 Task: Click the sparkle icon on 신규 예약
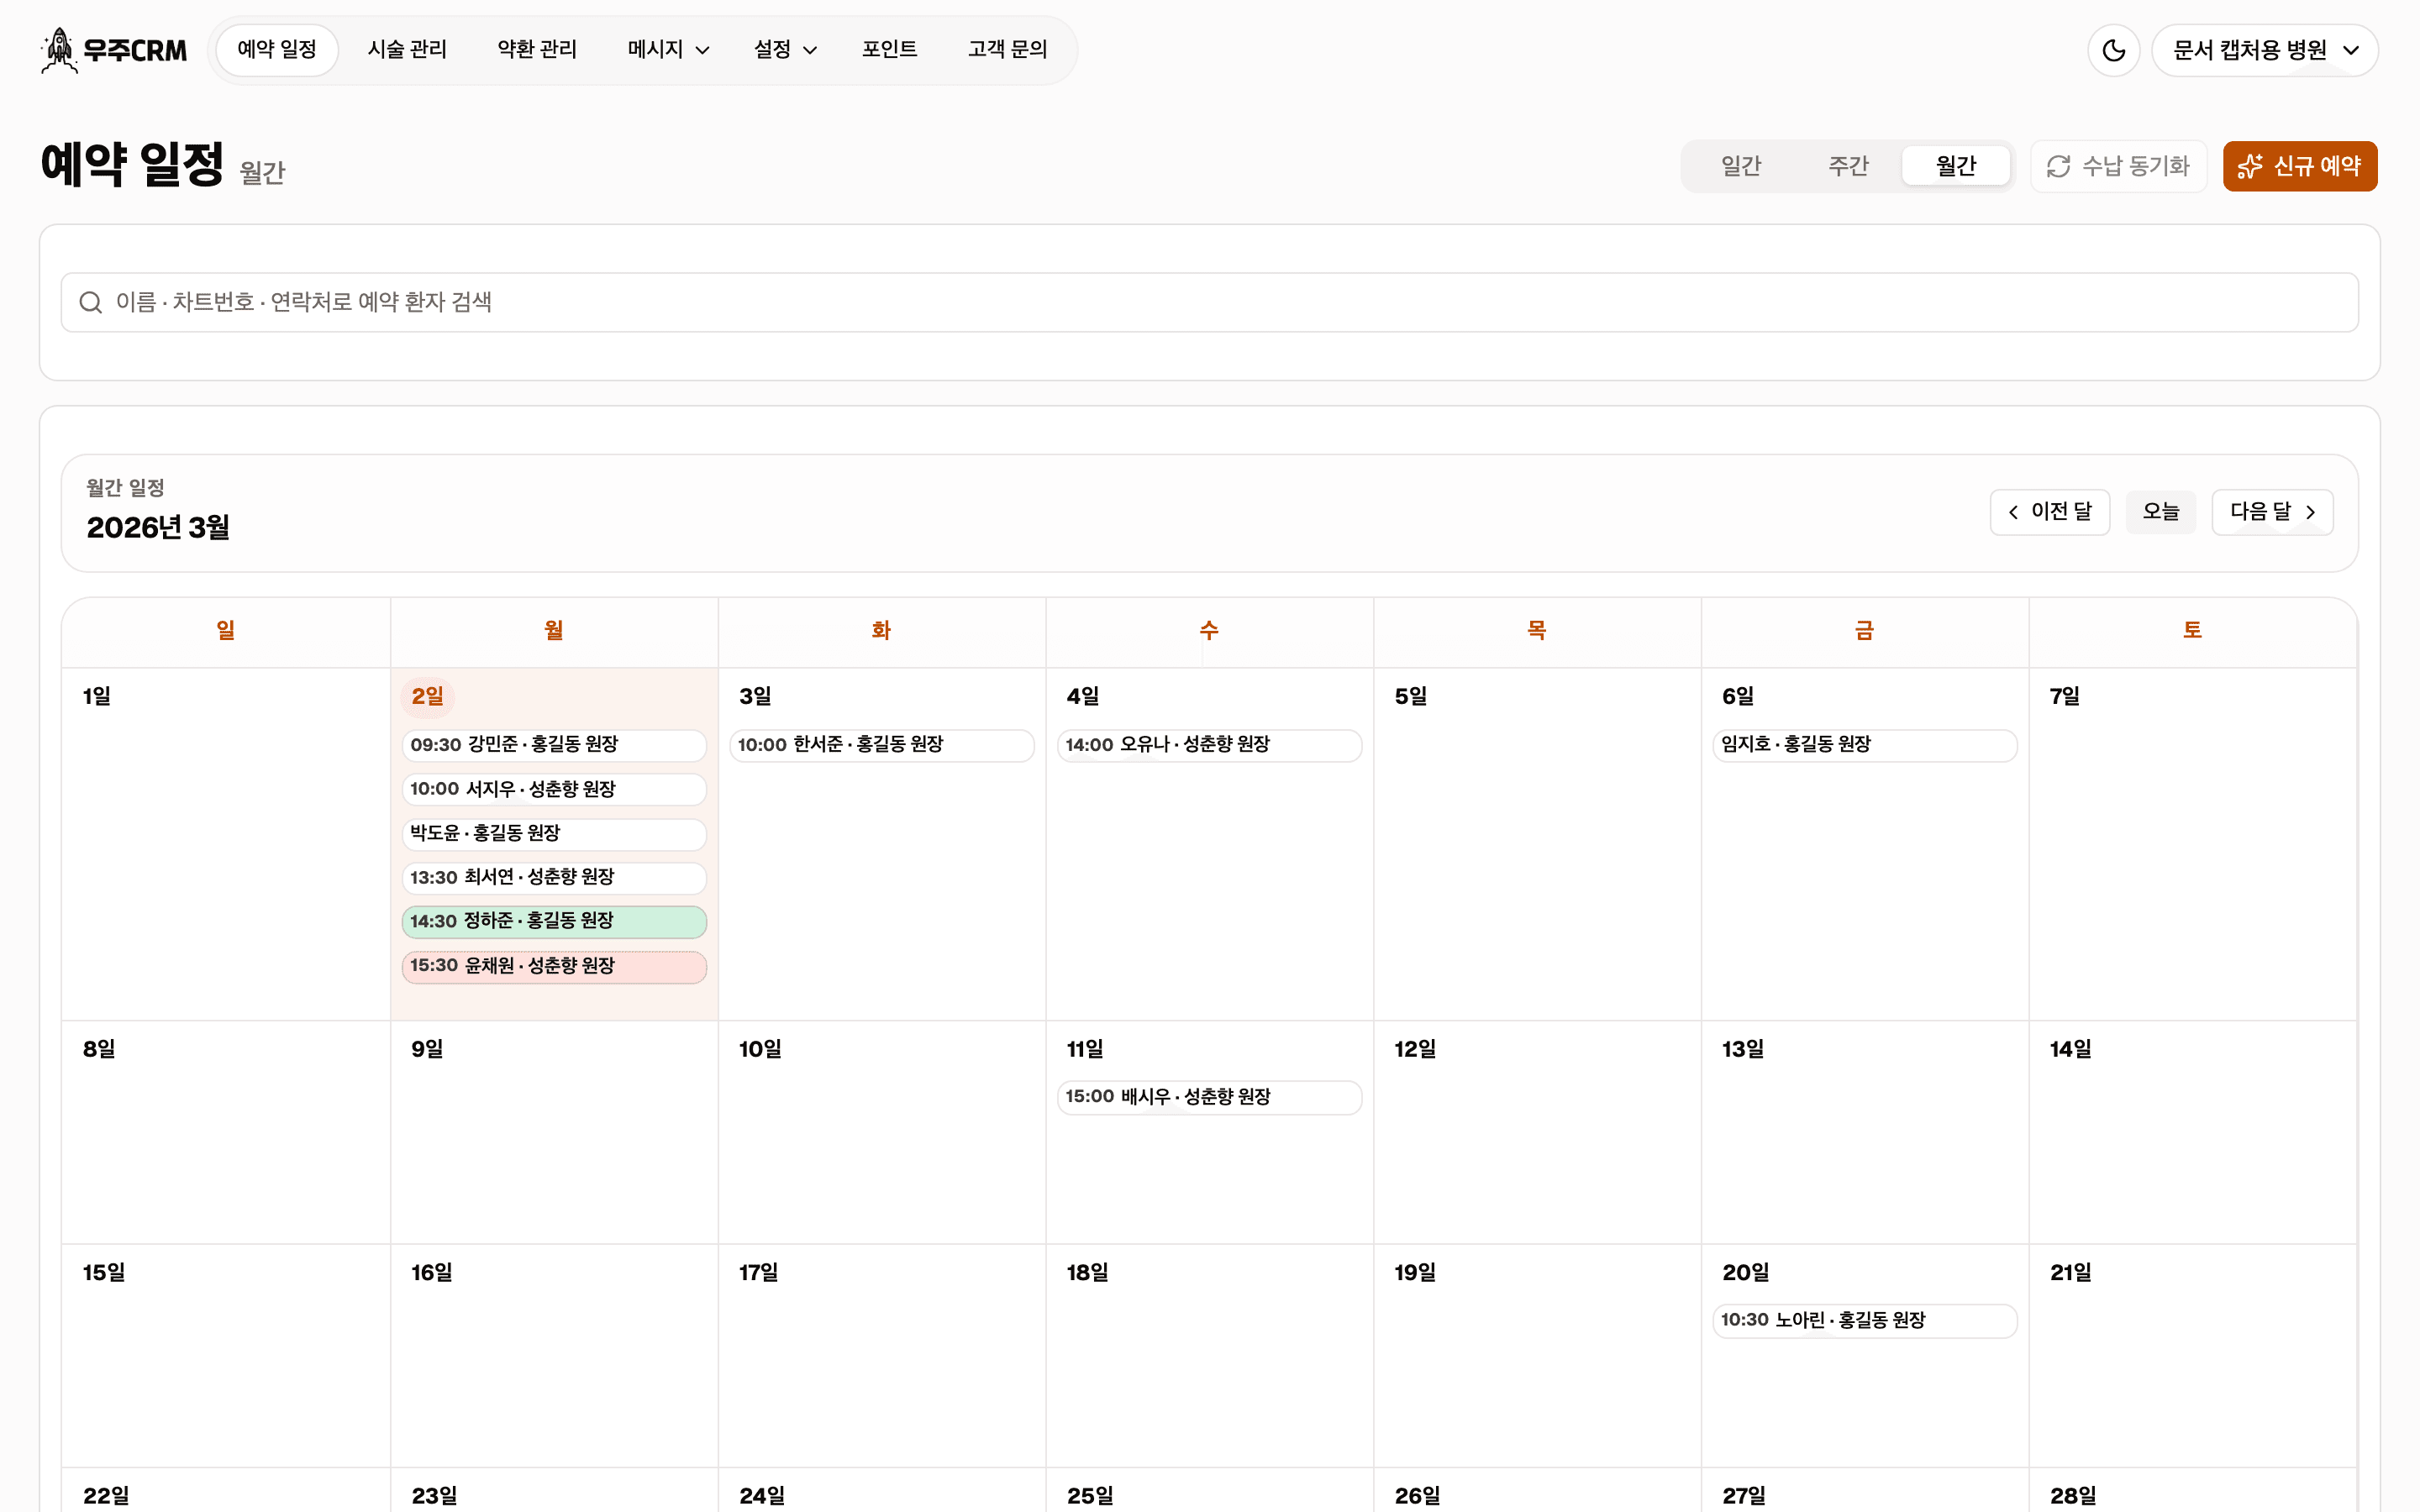(2250, 166)
